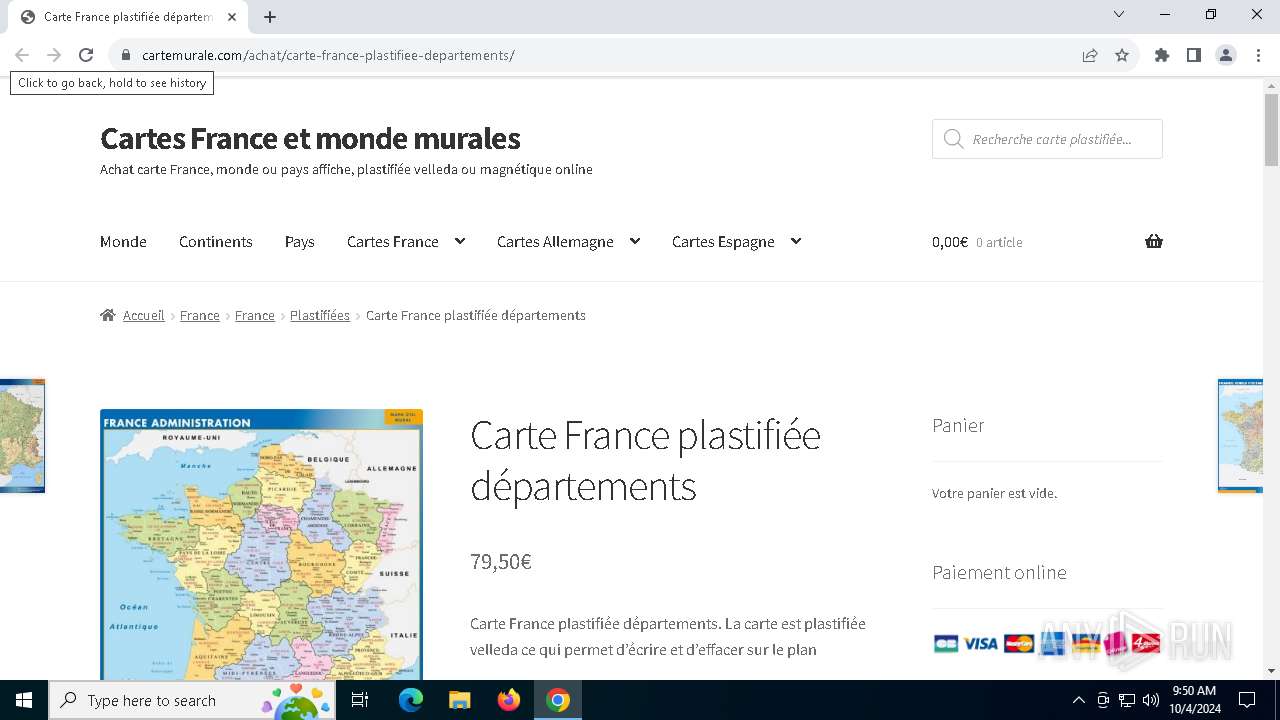Open Task View from the taskbar

360,700
